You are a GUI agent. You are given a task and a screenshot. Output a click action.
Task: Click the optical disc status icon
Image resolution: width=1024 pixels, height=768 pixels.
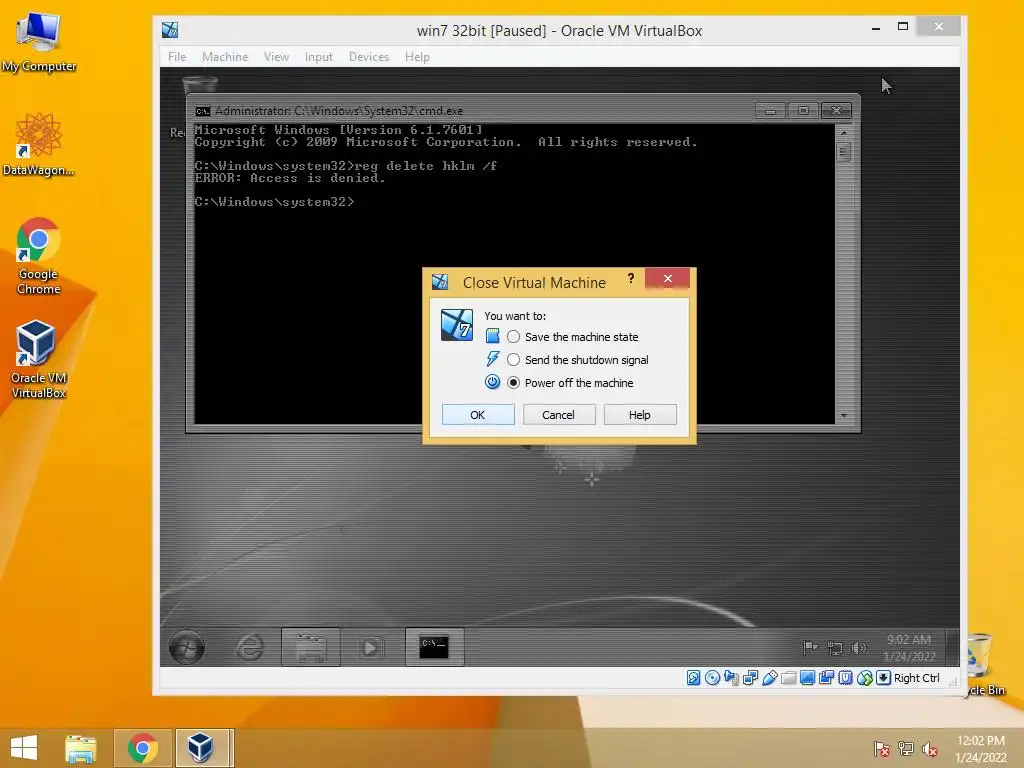tap(712, 678)
